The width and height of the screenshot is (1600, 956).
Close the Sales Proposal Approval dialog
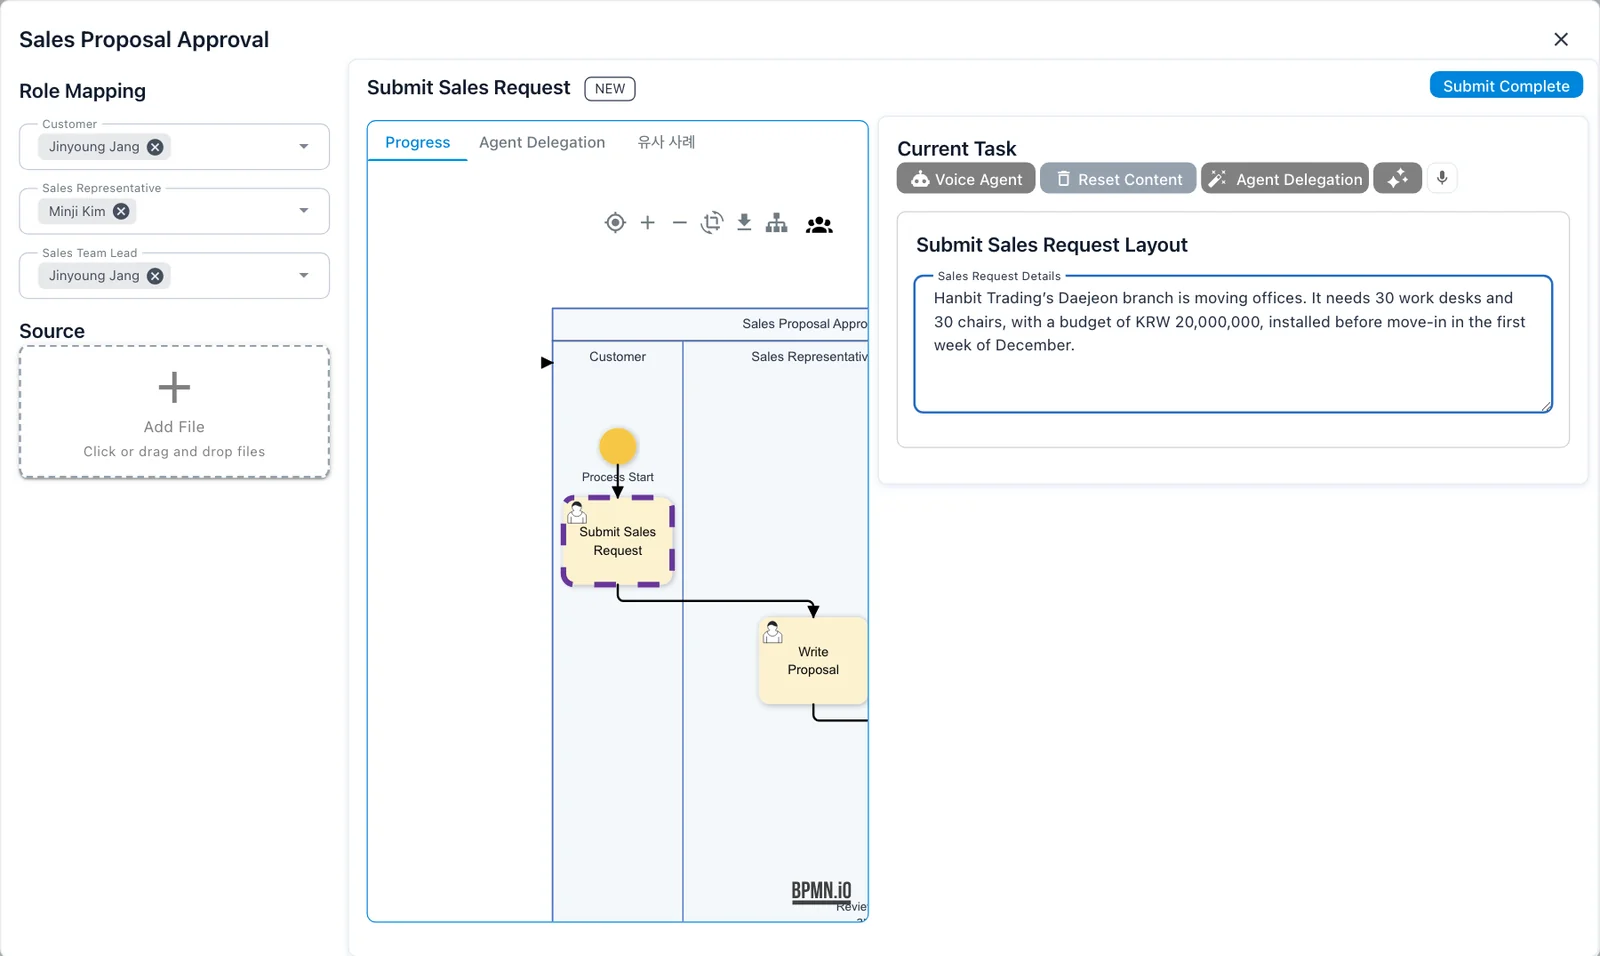[1561, 39]
